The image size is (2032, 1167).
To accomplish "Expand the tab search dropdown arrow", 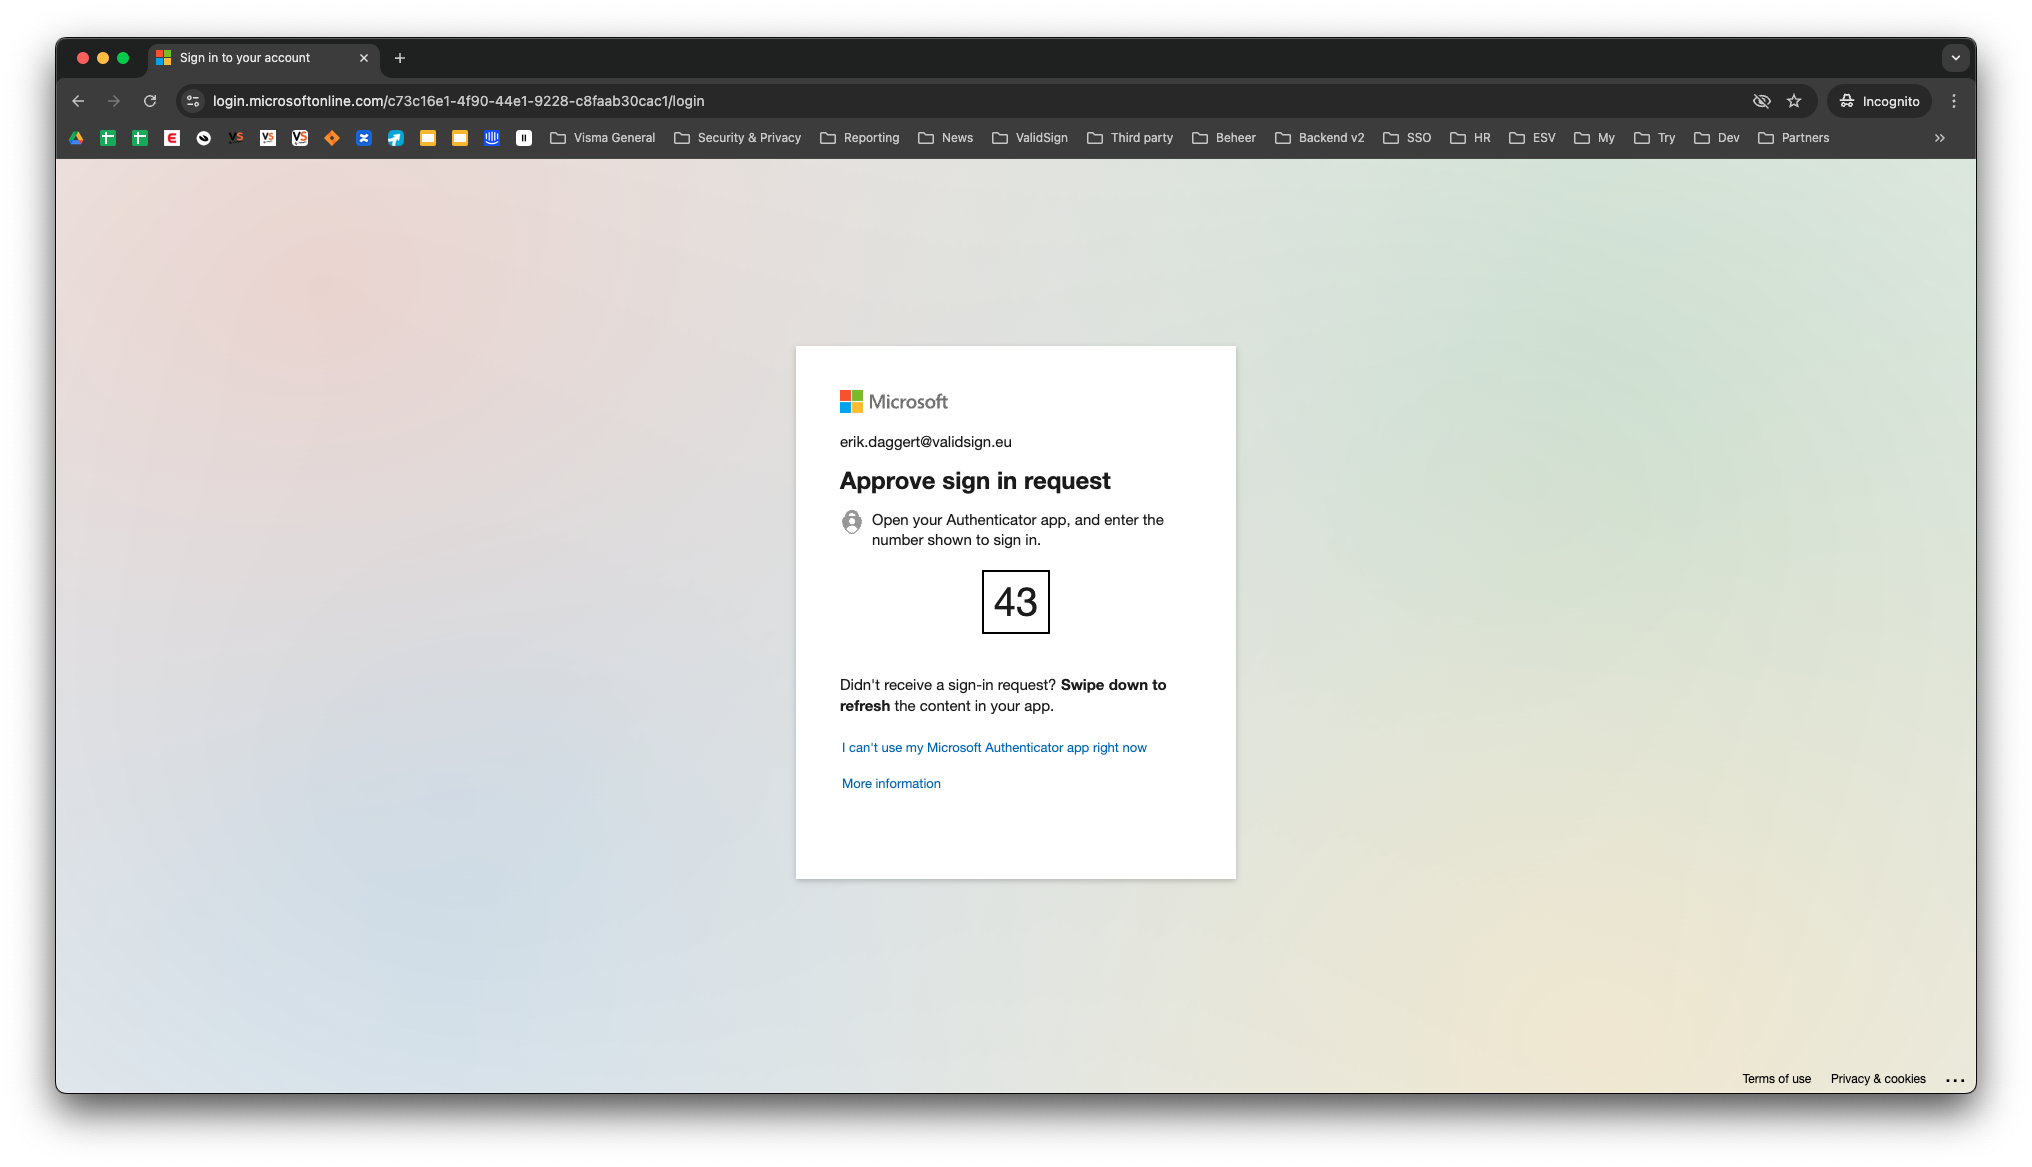I will tap(1955, 58).
